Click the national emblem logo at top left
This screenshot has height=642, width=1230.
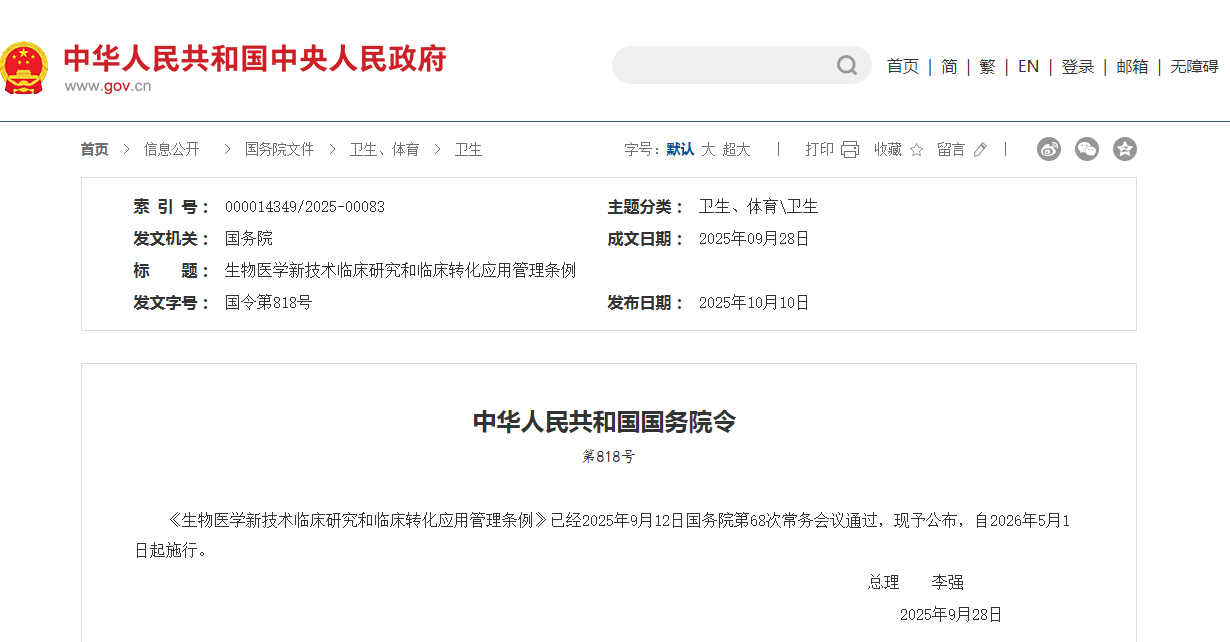point(28,65)
